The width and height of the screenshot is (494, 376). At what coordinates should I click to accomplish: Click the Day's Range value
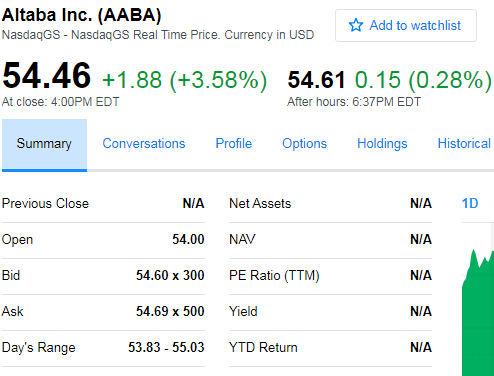[x=166, y=347]
